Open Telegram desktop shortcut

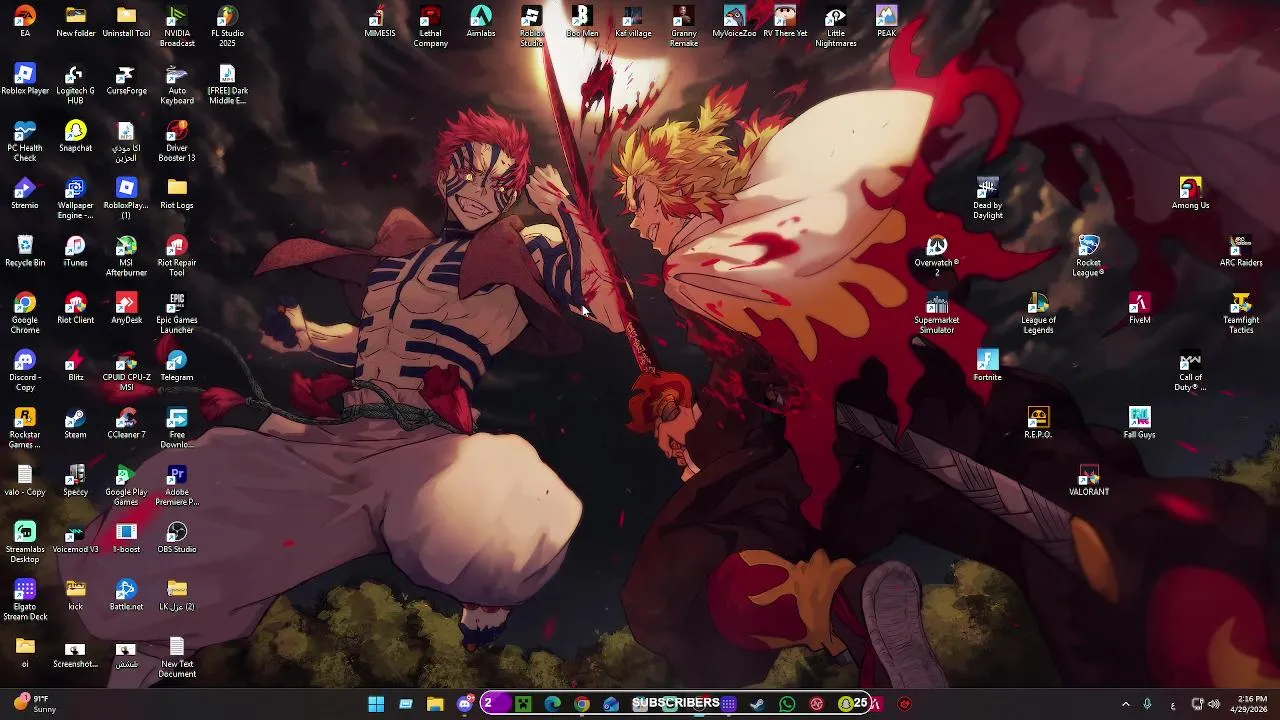(x=177, y=366)
